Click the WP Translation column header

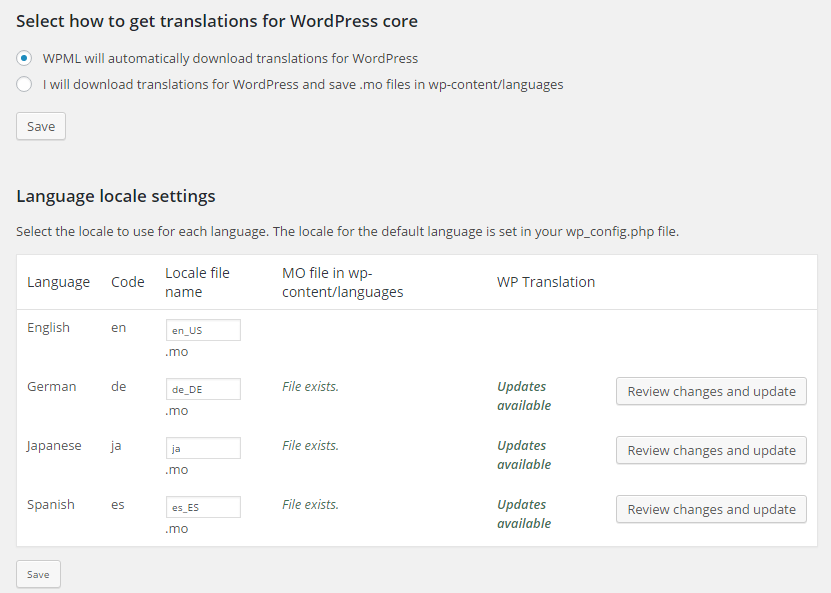[x=546, y=282]
